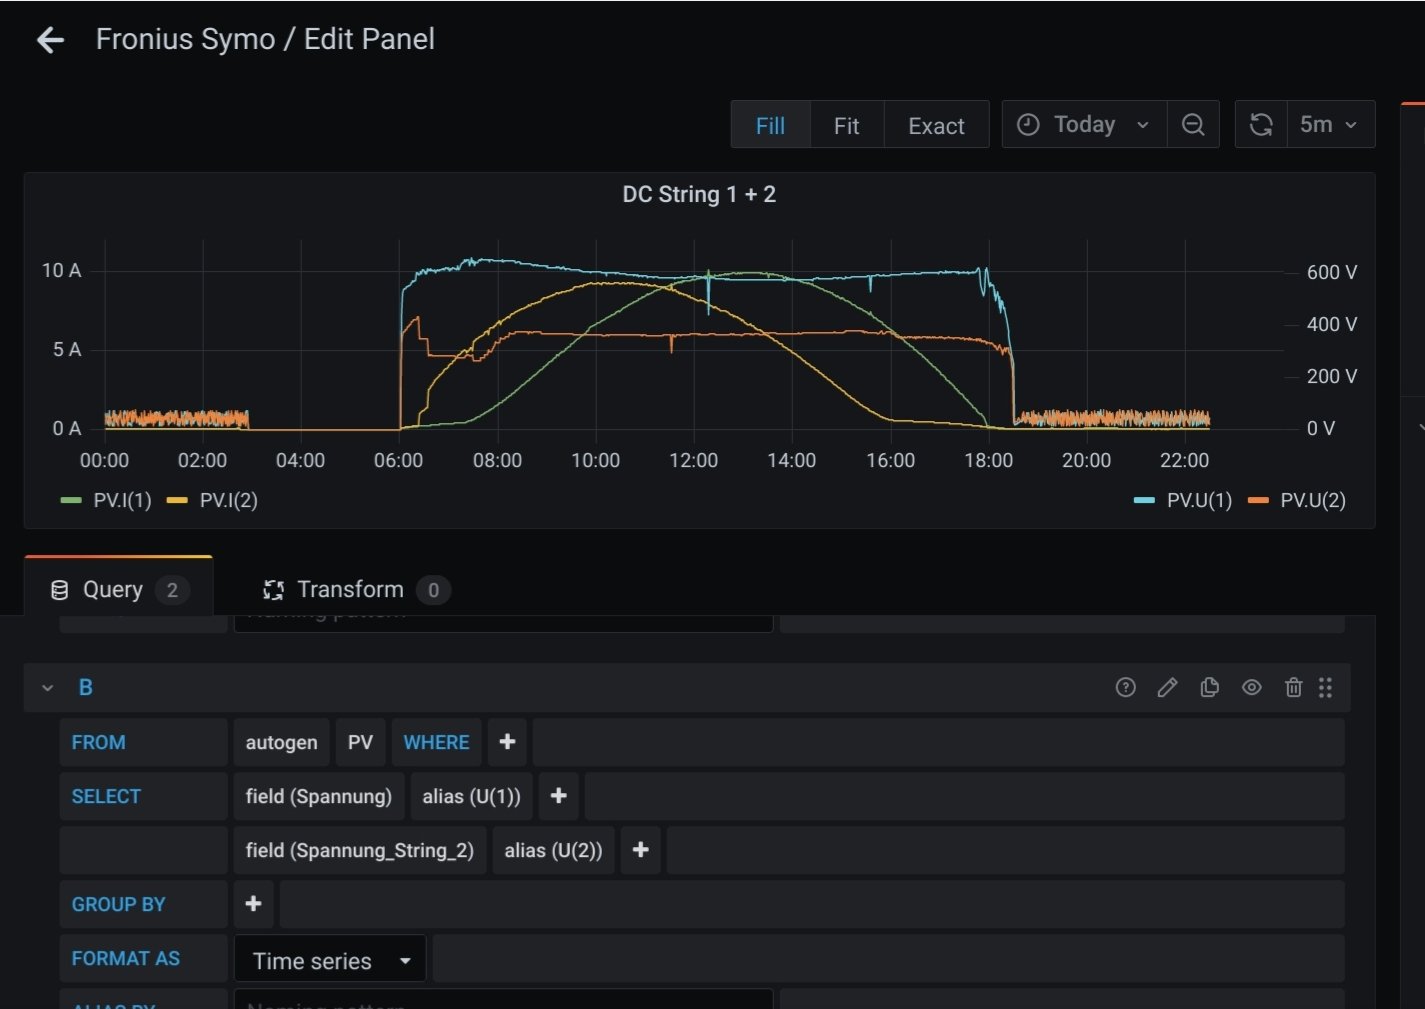Viewport: 1425px width, 1009px height.
Task: Open query B help icon
Action: pyautogui.click(x=1125, y=687)
